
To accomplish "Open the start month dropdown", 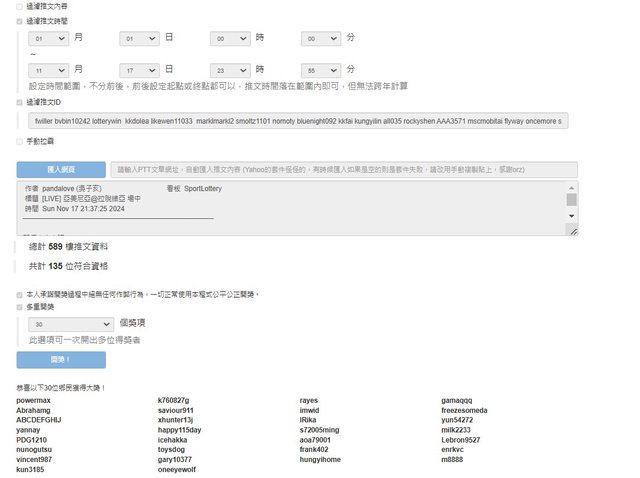I will (x=47, y=38).
